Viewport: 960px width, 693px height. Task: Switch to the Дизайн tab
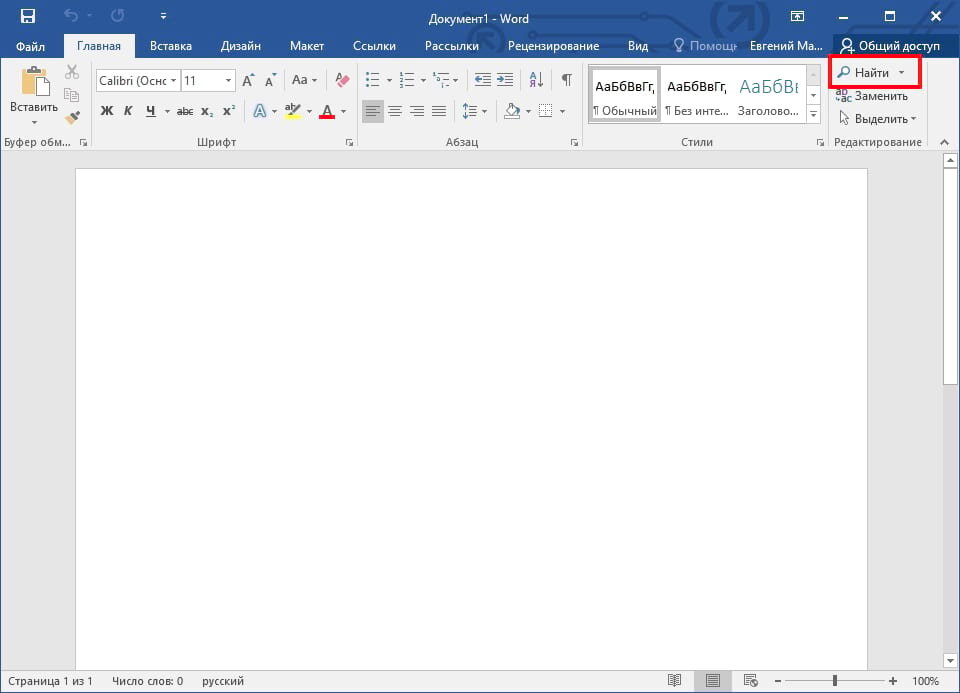tap(241, 46)
